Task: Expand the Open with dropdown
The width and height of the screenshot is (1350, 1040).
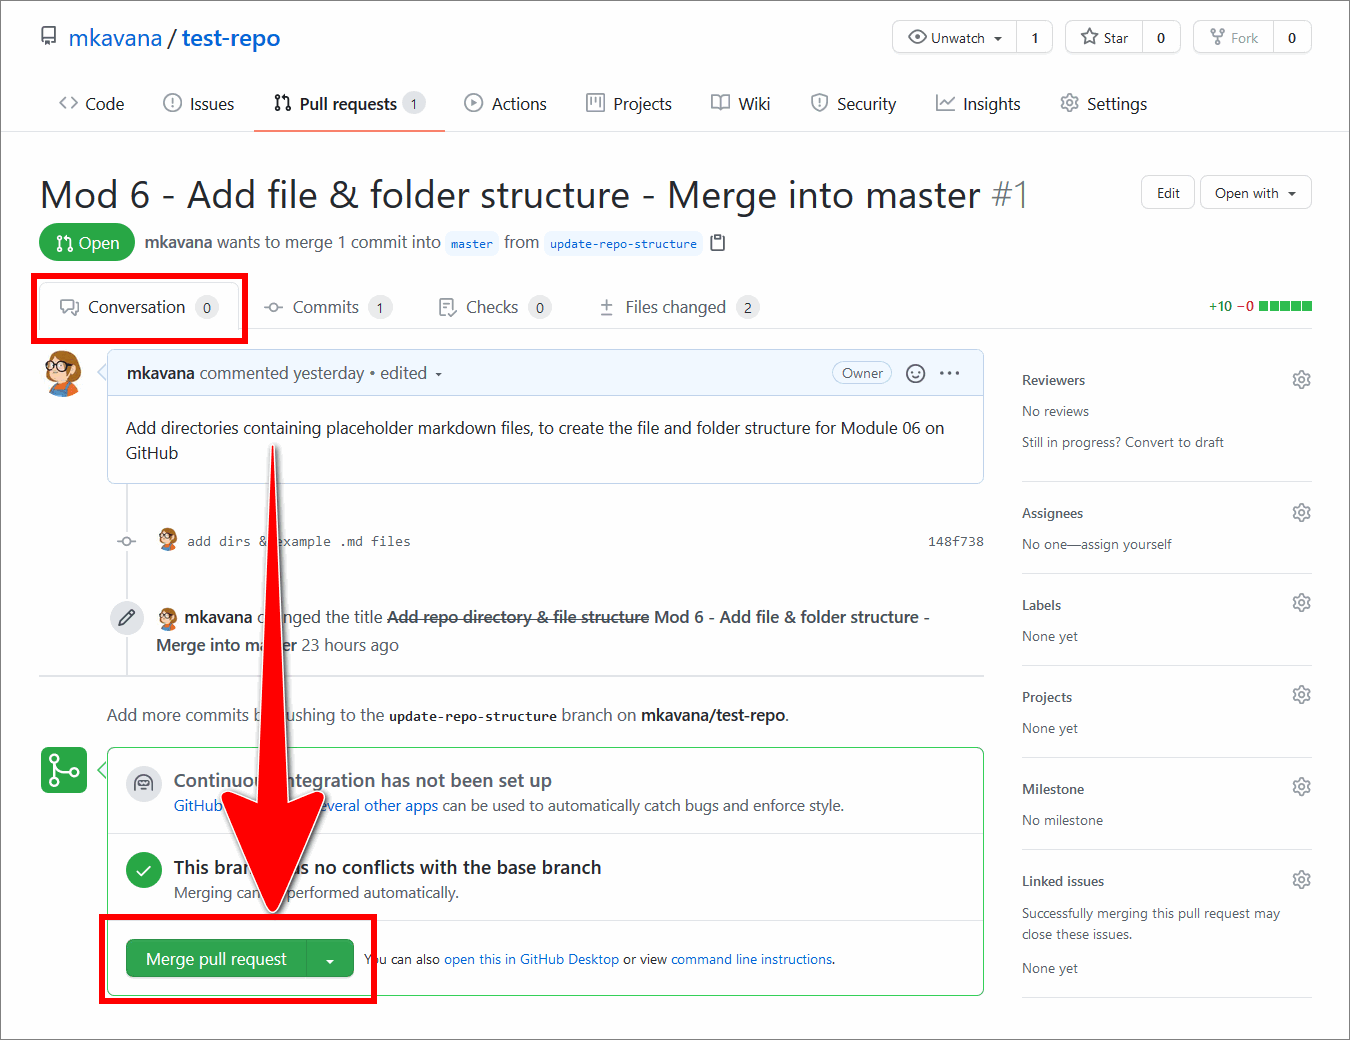Action: click(x=1255, y=193)
